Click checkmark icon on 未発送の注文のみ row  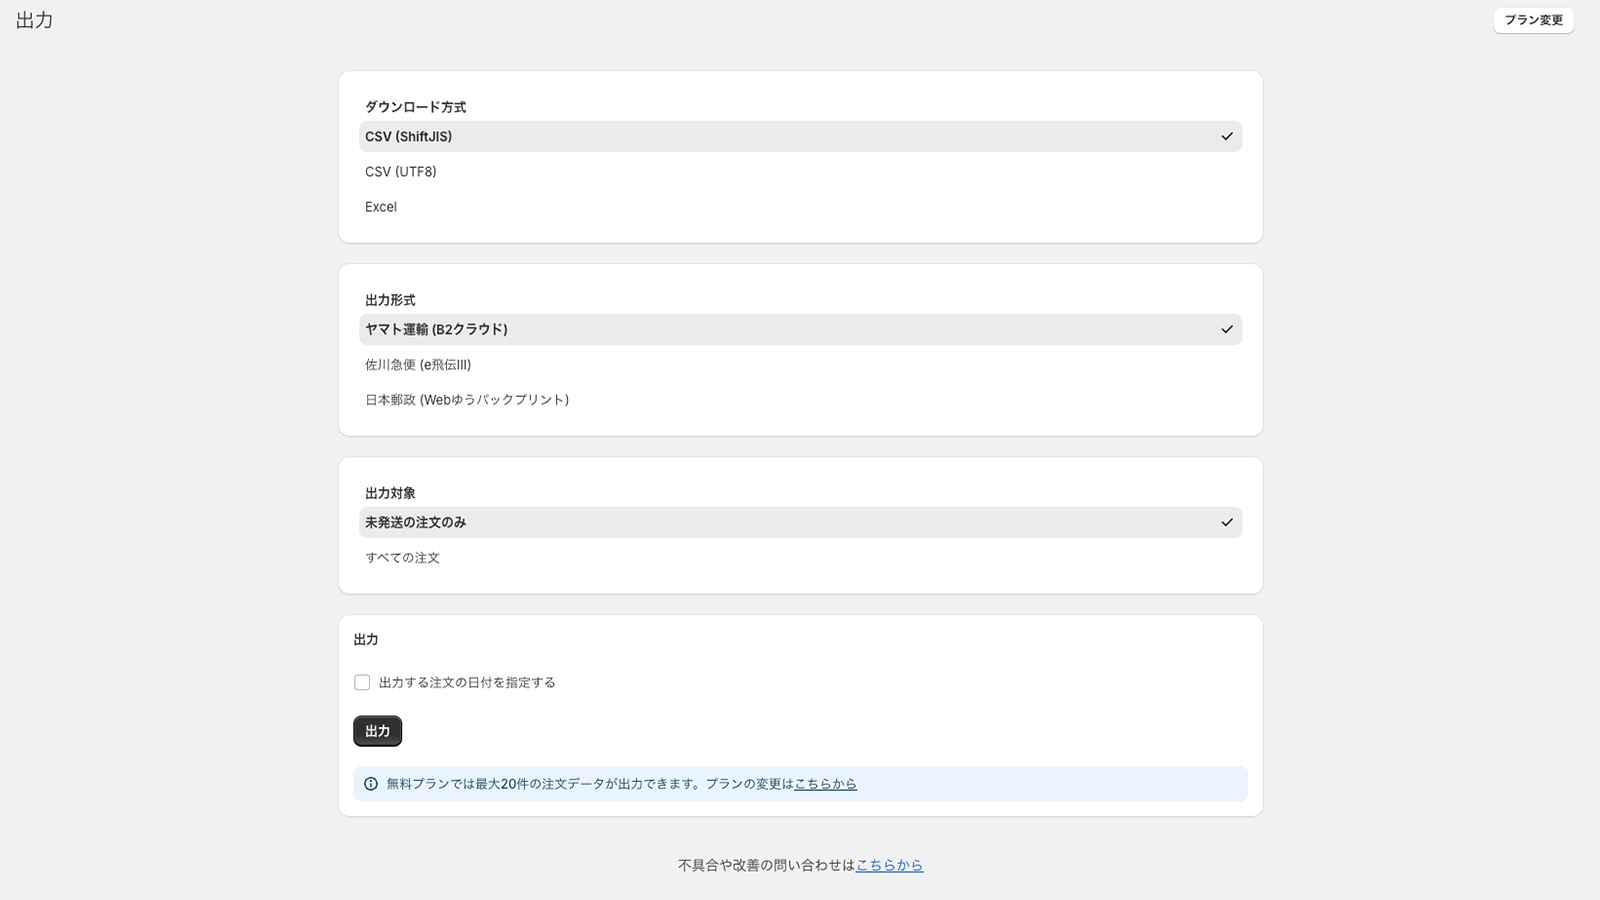pyautogui.click(x=1227, y=523)
